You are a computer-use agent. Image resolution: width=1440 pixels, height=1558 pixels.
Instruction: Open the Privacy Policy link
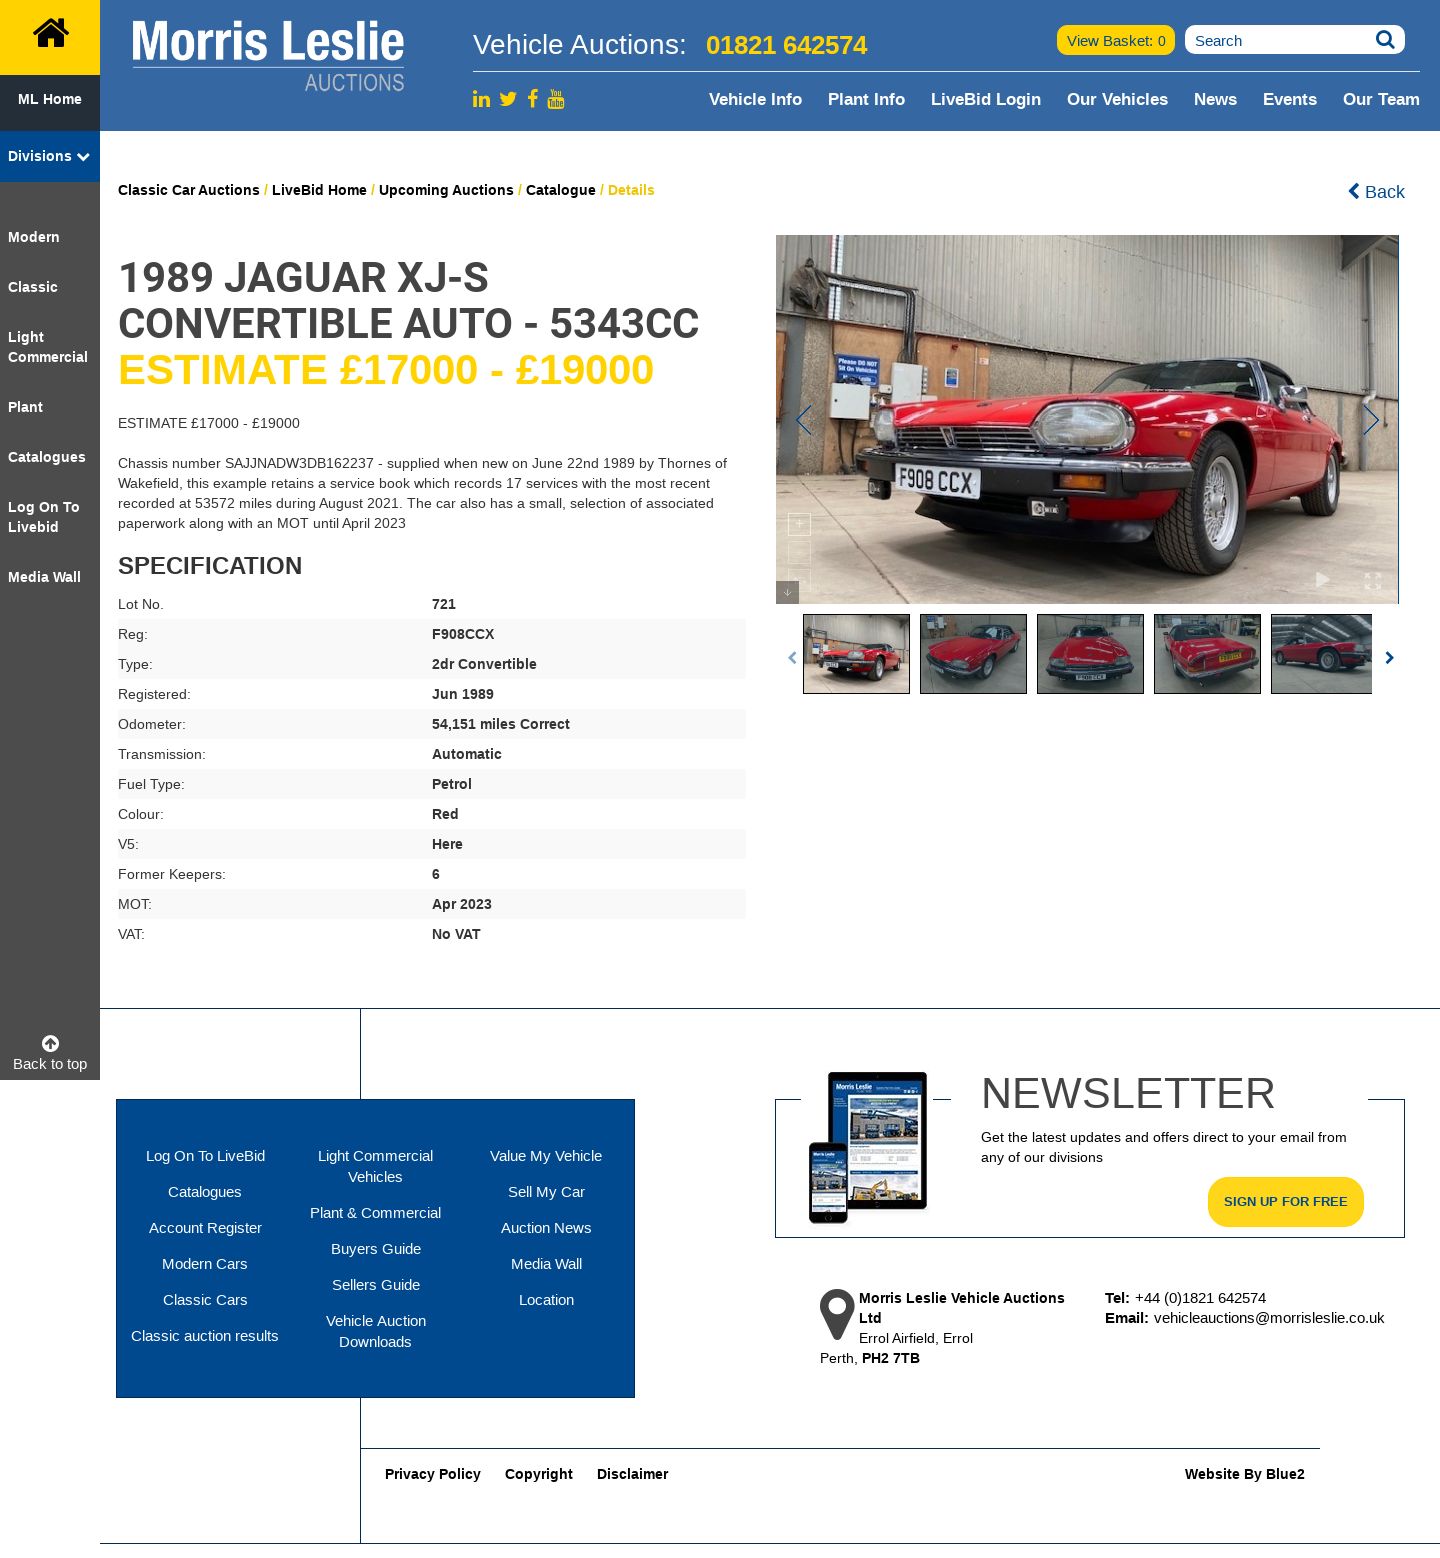(x=433, y=1474)
